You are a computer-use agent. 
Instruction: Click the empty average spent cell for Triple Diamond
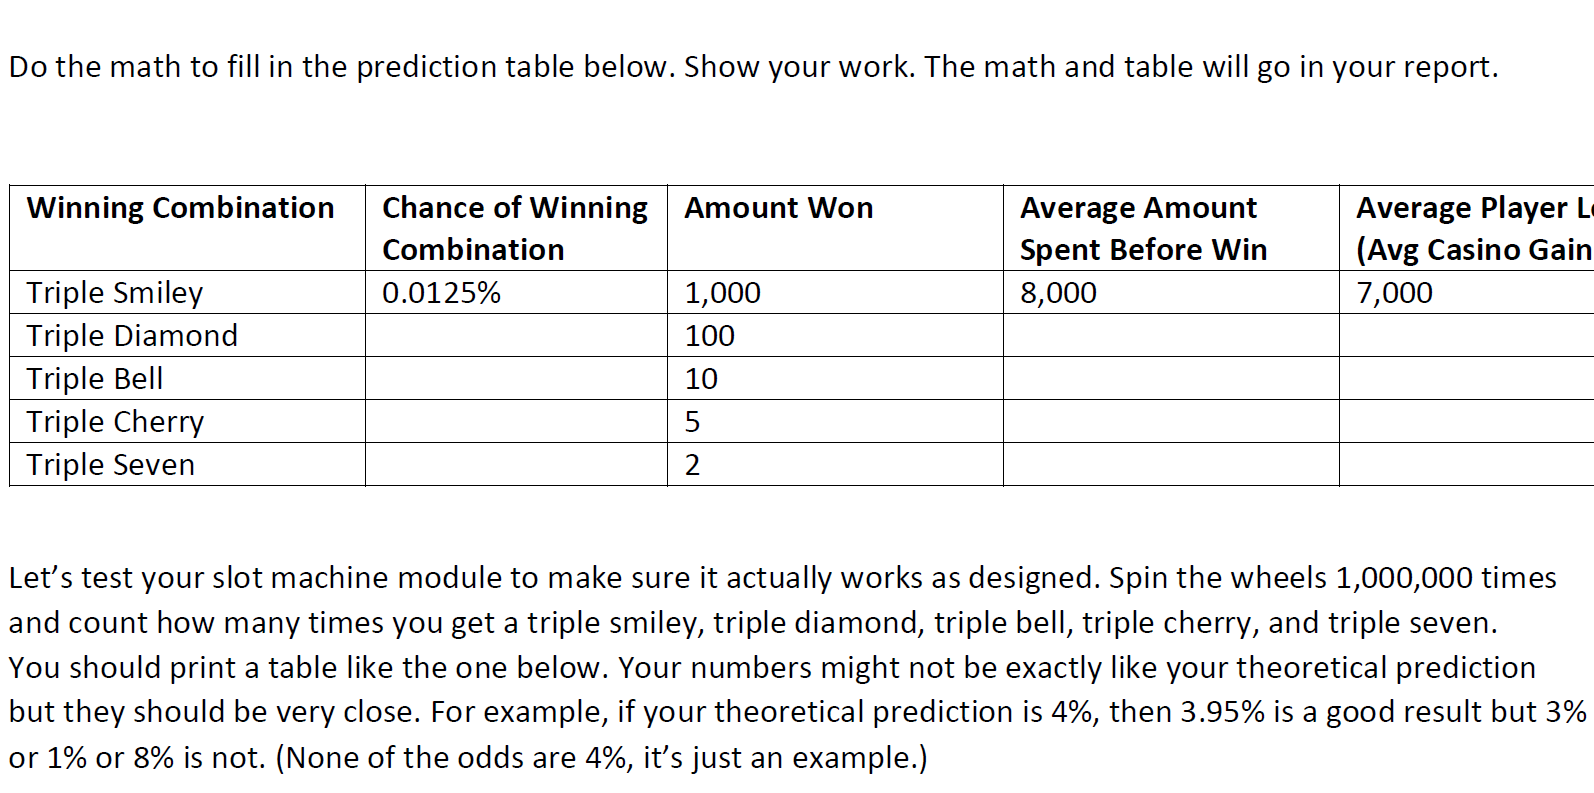coord(1170,335)
